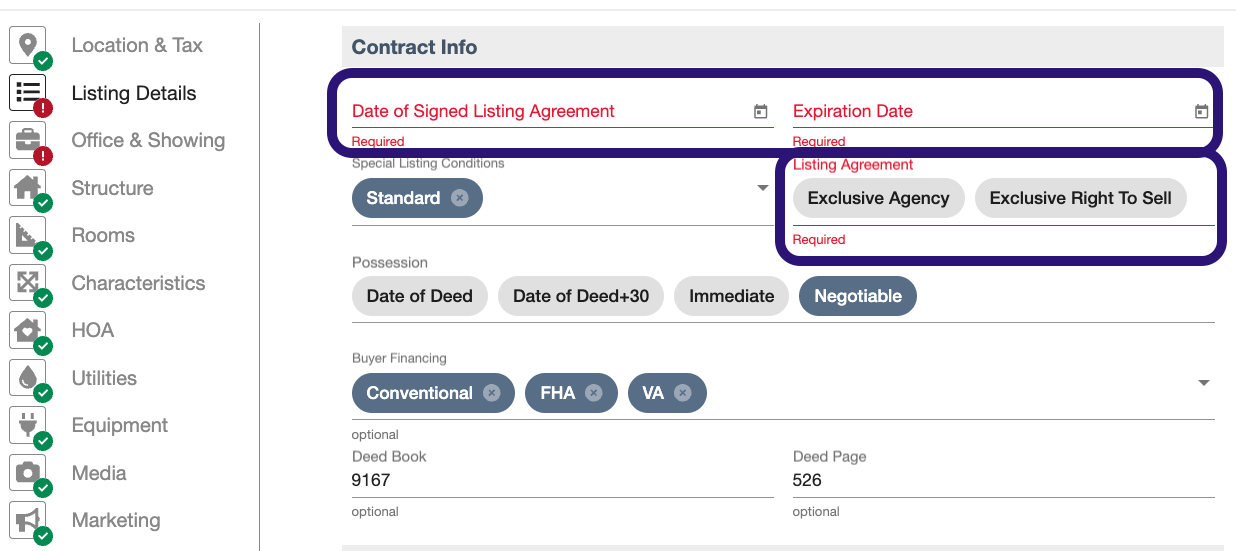The height and width of the screenshot is (551, 1236).
Task: Expand the Buyer Financing dropdown arrow
Action: click(1204, 383)
